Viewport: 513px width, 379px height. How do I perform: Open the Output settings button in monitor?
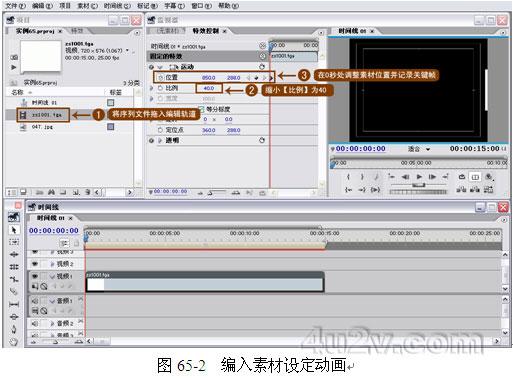[489, 177]
